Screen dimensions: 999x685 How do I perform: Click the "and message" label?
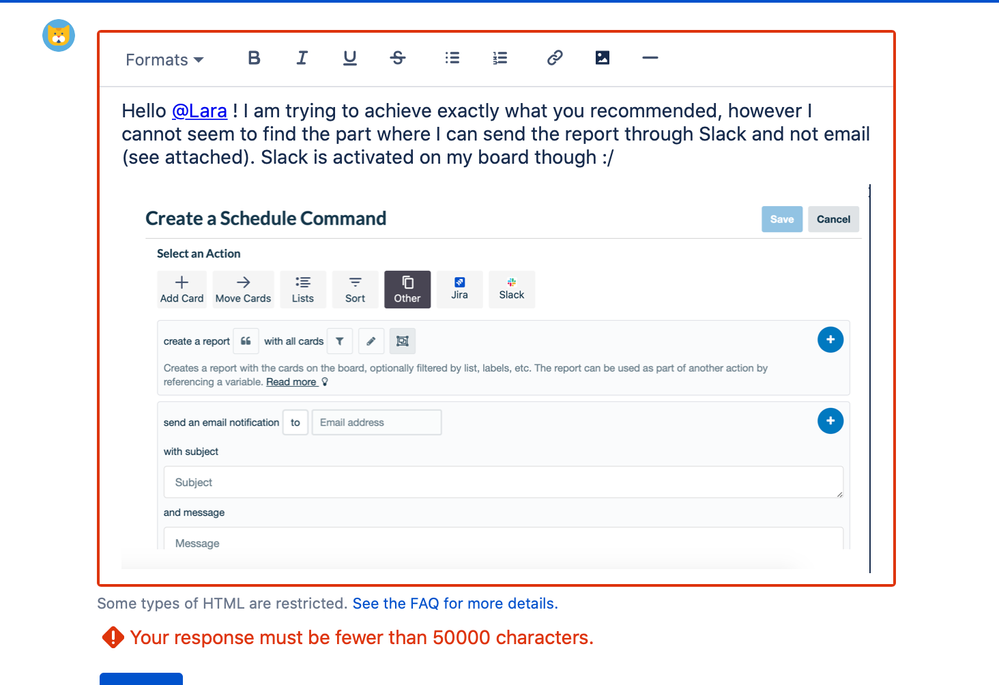[194, 512]
